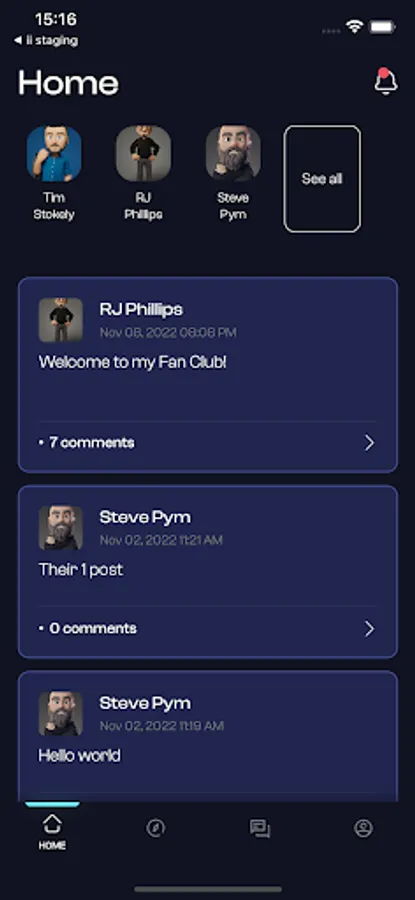This screenshot has height=900, width=415.
Task: Return to staging via back link
Action: coord(45,40)
